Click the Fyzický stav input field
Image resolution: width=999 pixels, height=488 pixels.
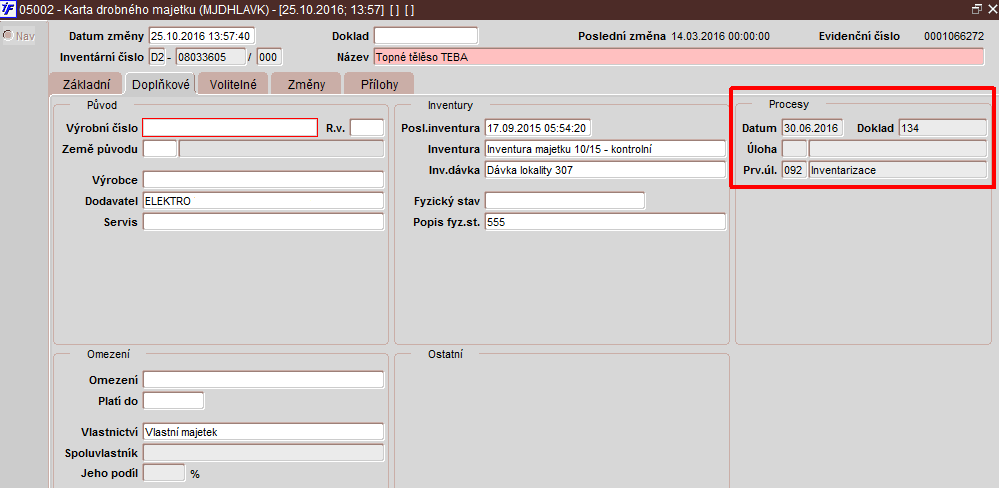[564, 201]
